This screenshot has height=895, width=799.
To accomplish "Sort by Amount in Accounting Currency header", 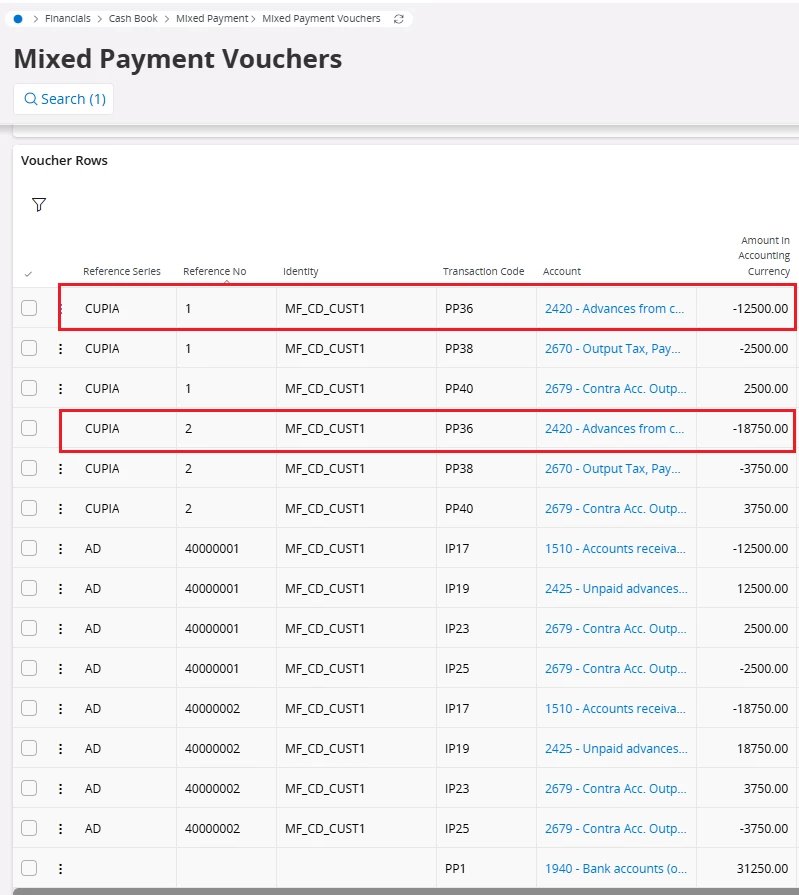I will pyautogui.click(x=764, y=256).
